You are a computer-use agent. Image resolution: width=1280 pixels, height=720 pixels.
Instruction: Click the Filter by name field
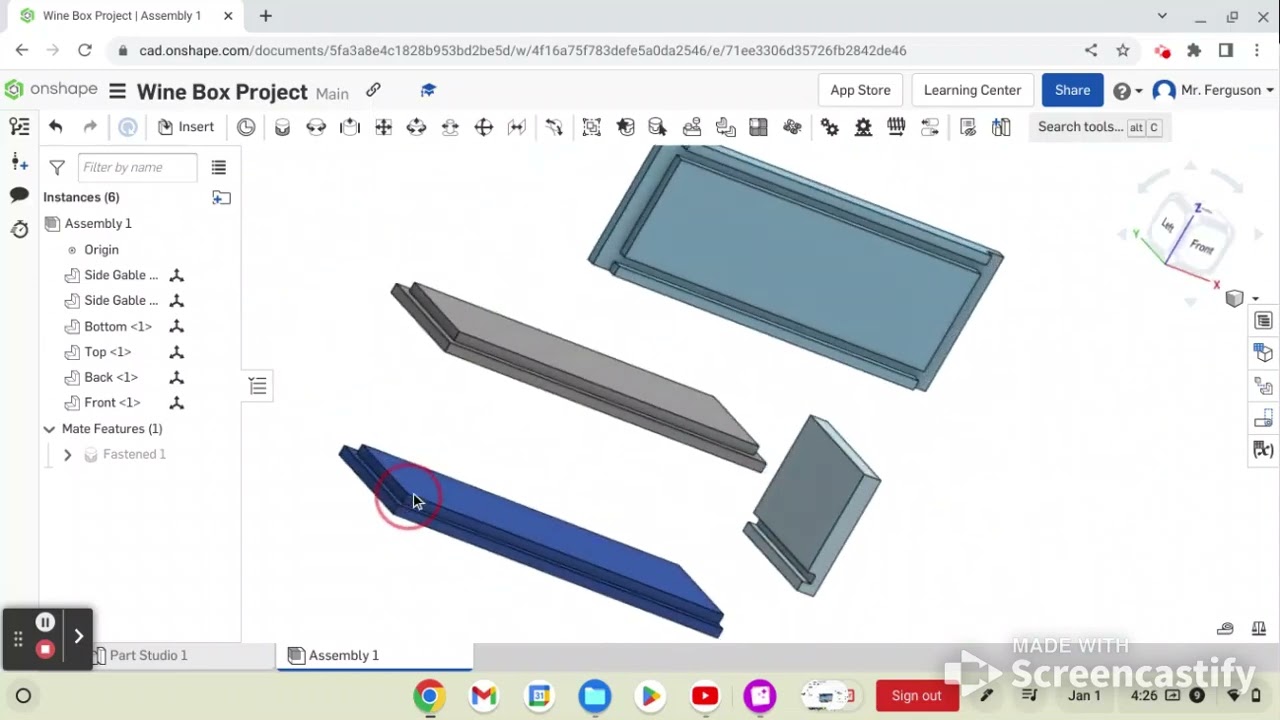138,167
